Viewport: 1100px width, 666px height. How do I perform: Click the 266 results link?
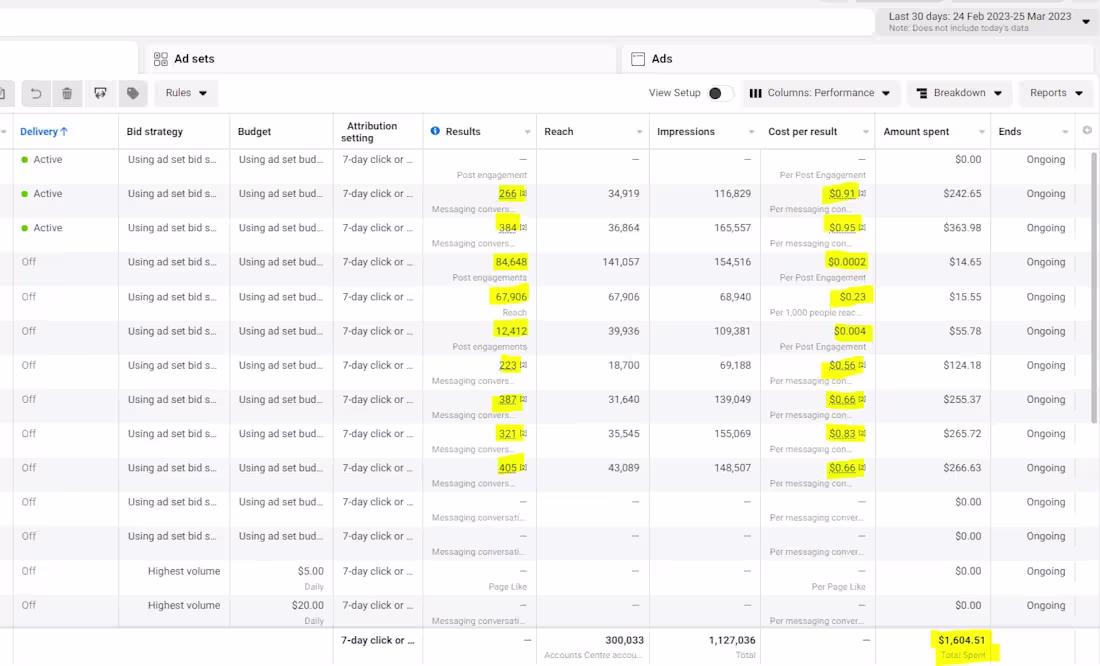click(x=507, y=194)
